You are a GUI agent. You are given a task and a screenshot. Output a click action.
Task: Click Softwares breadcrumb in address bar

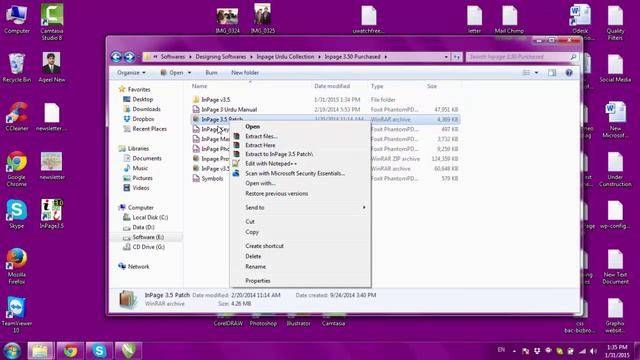[x=173, y=57]
